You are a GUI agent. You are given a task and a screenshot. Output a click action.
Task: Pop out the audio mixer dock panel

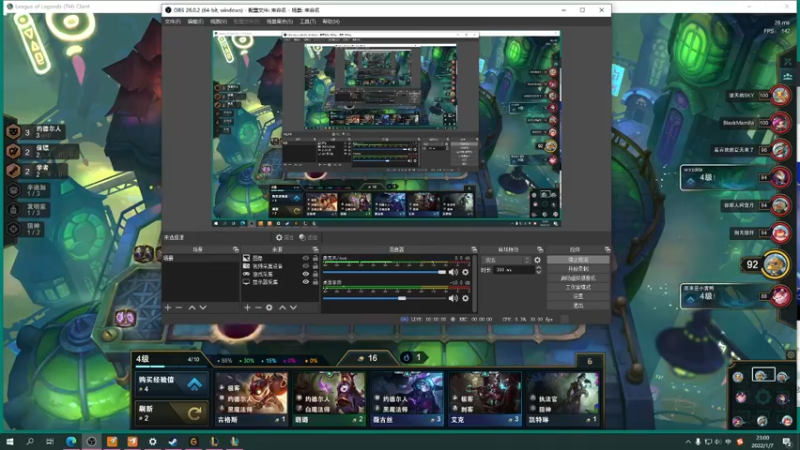pos(474,249)
